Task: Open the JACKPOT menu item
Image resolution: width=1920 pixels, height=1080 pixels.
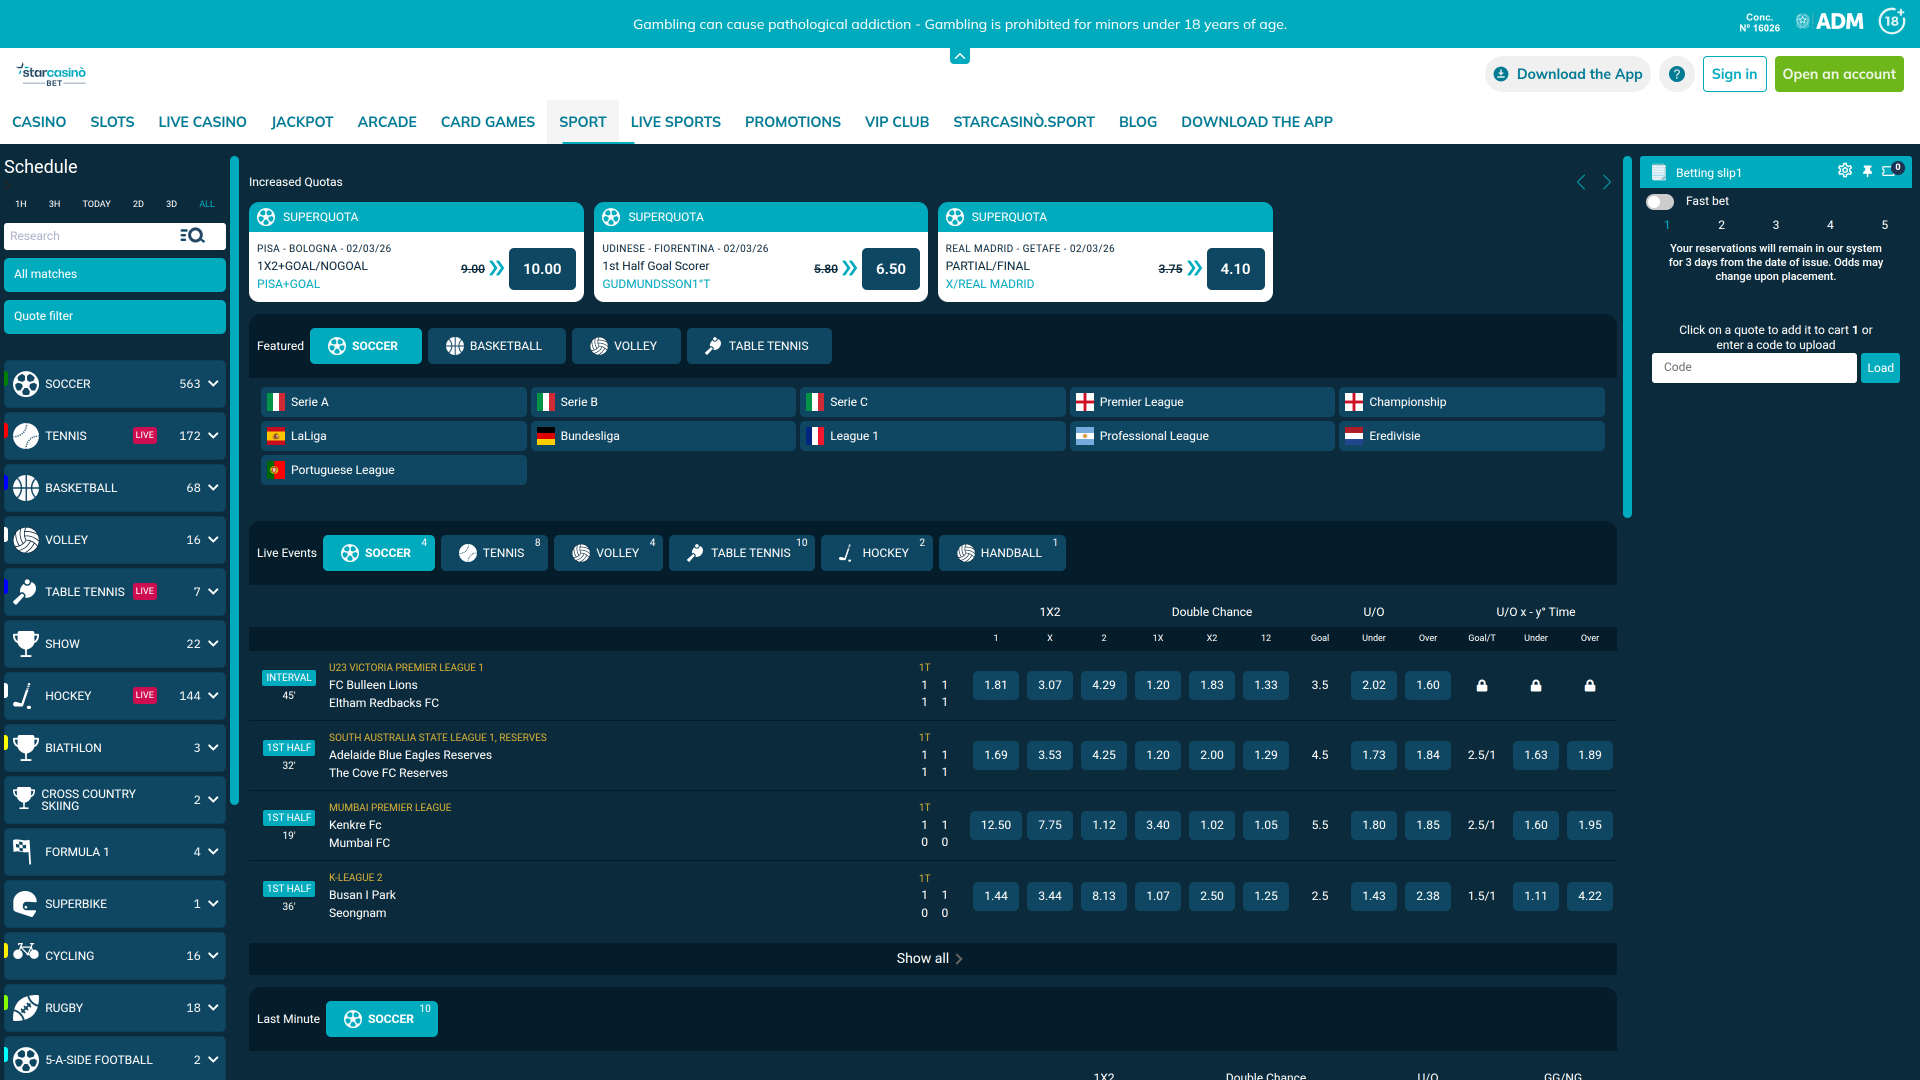Action: click(302, 121)
